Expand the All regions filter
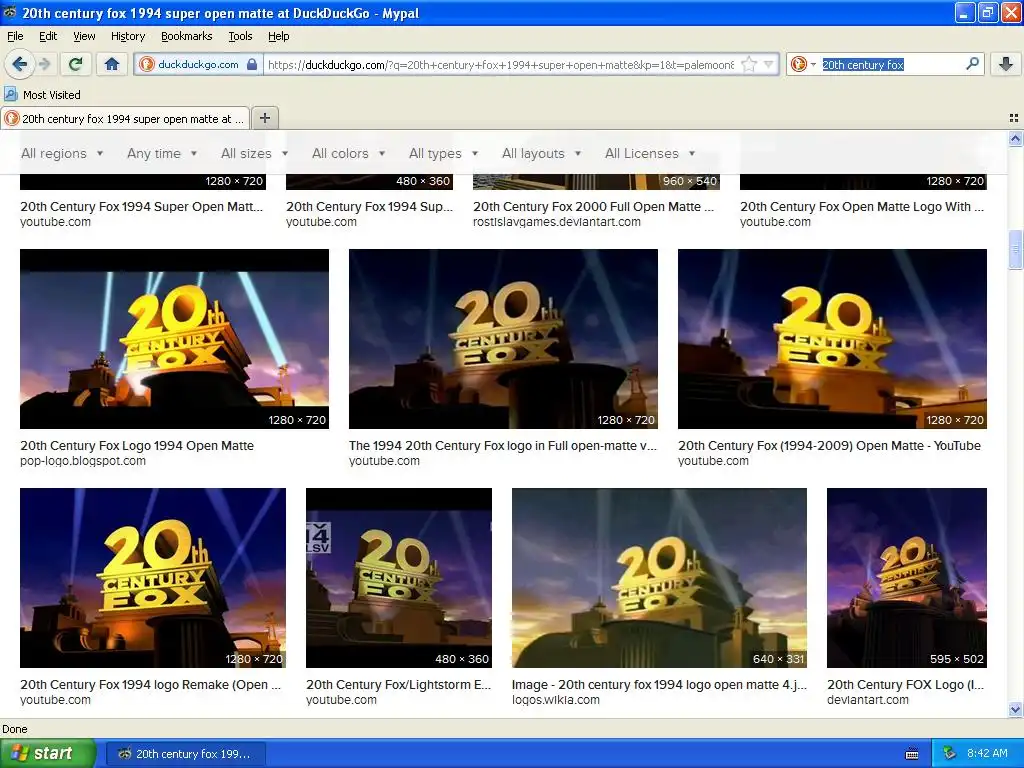The width and height of the screenshot is (1024, 768). tap(62, 153)
